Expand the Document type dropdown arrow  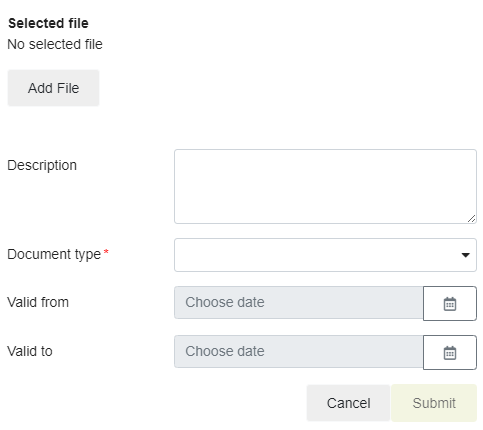click(x=465, y=255)
